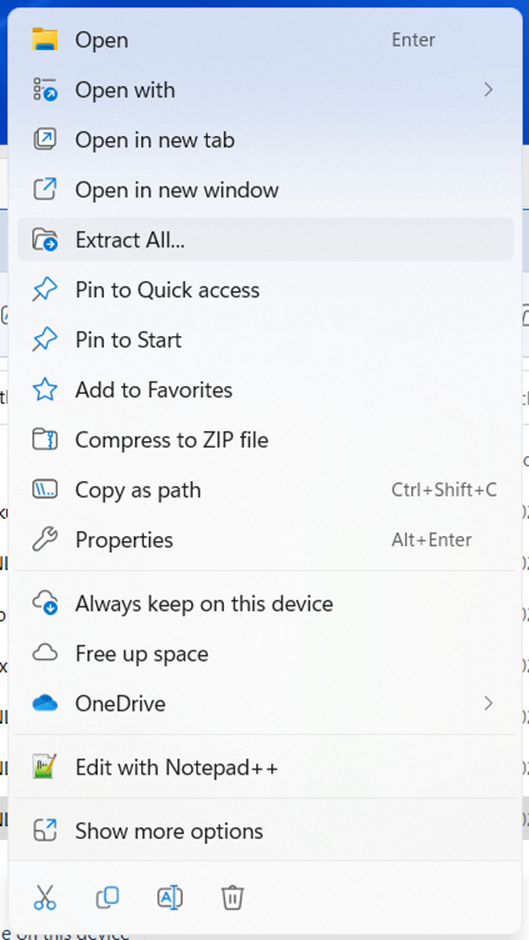Click the Enter shortcut hint text

[x=413, y=40]
